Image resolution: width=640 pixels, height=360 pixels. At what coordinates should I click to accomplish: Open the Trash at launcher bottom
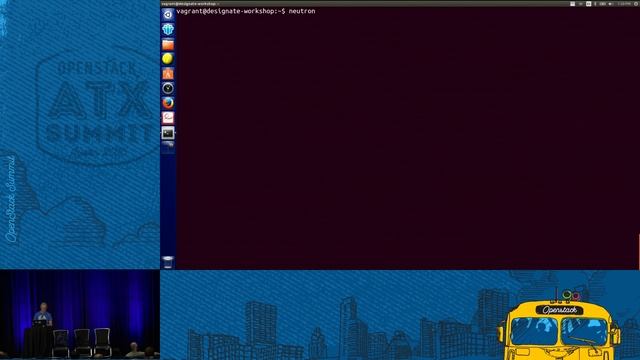click(x=168, y=262)
